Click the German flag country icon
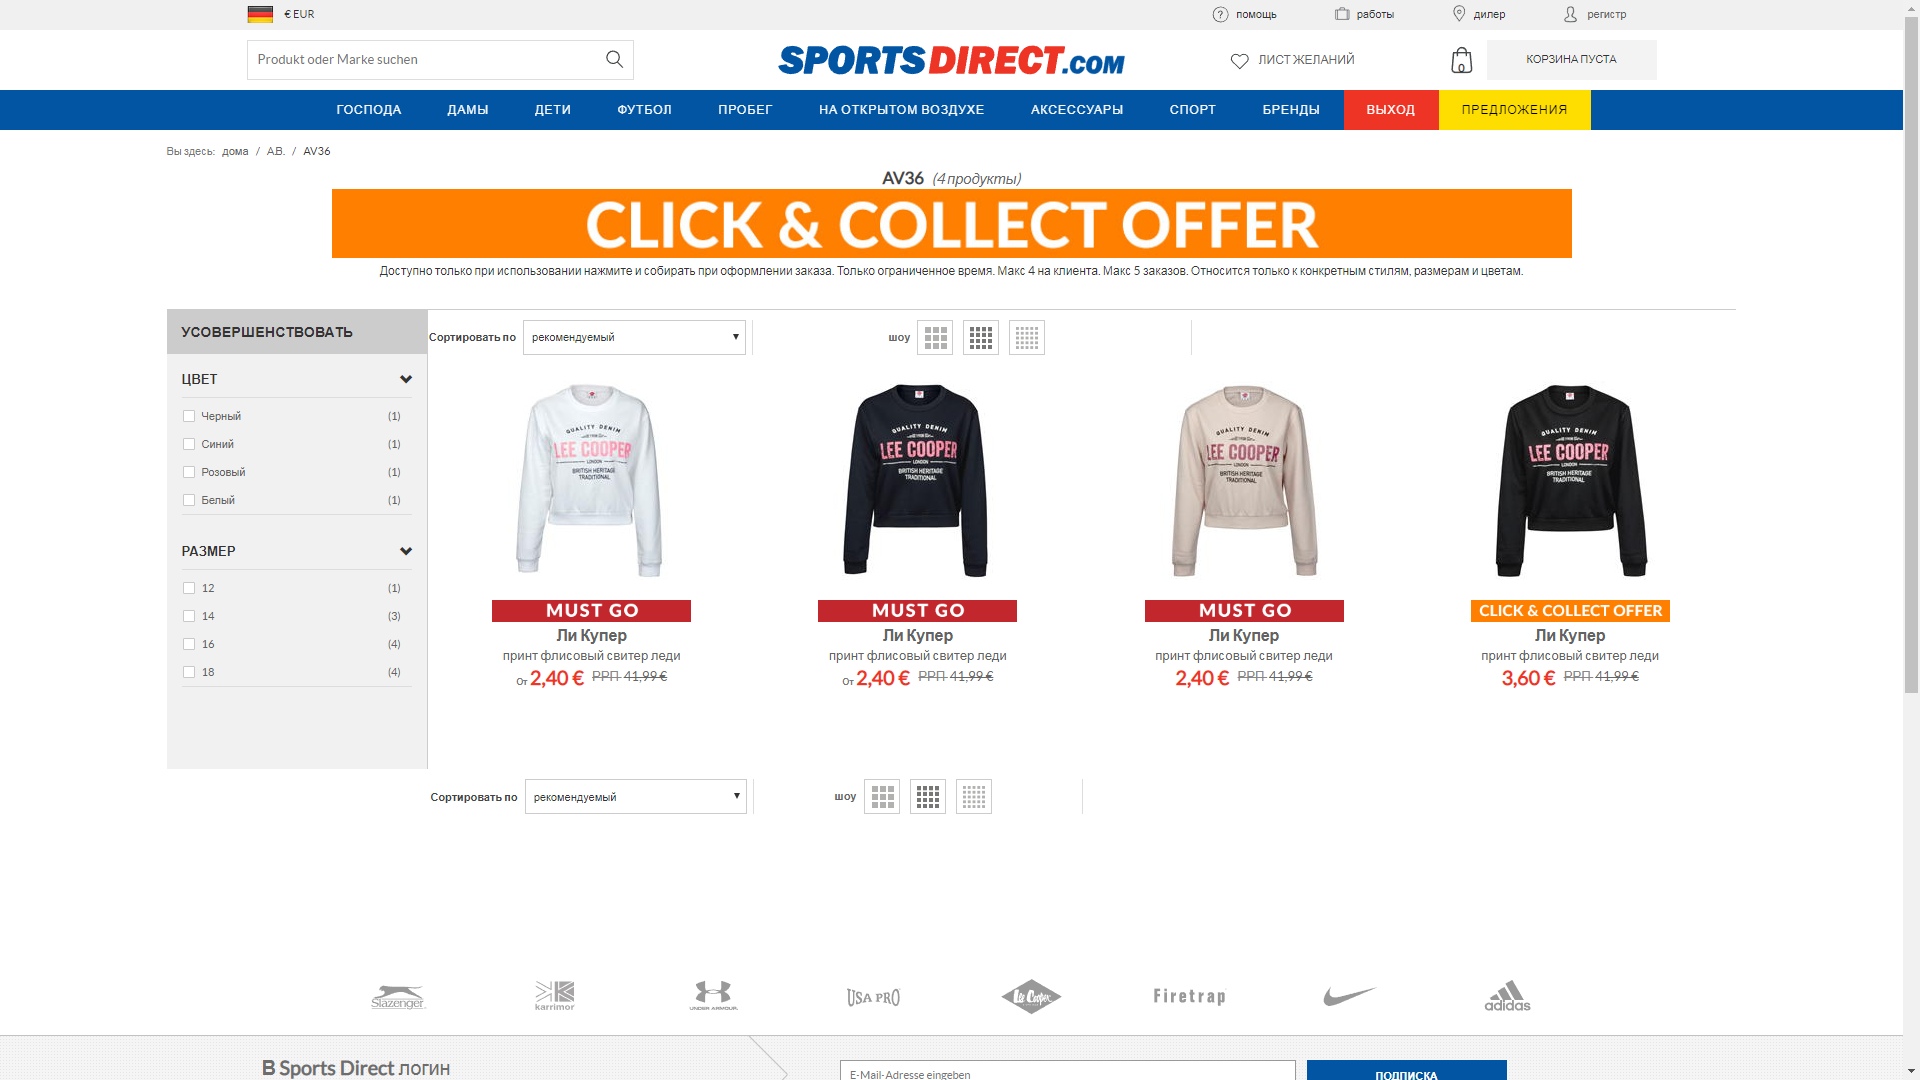 click(x=260, y=14)
